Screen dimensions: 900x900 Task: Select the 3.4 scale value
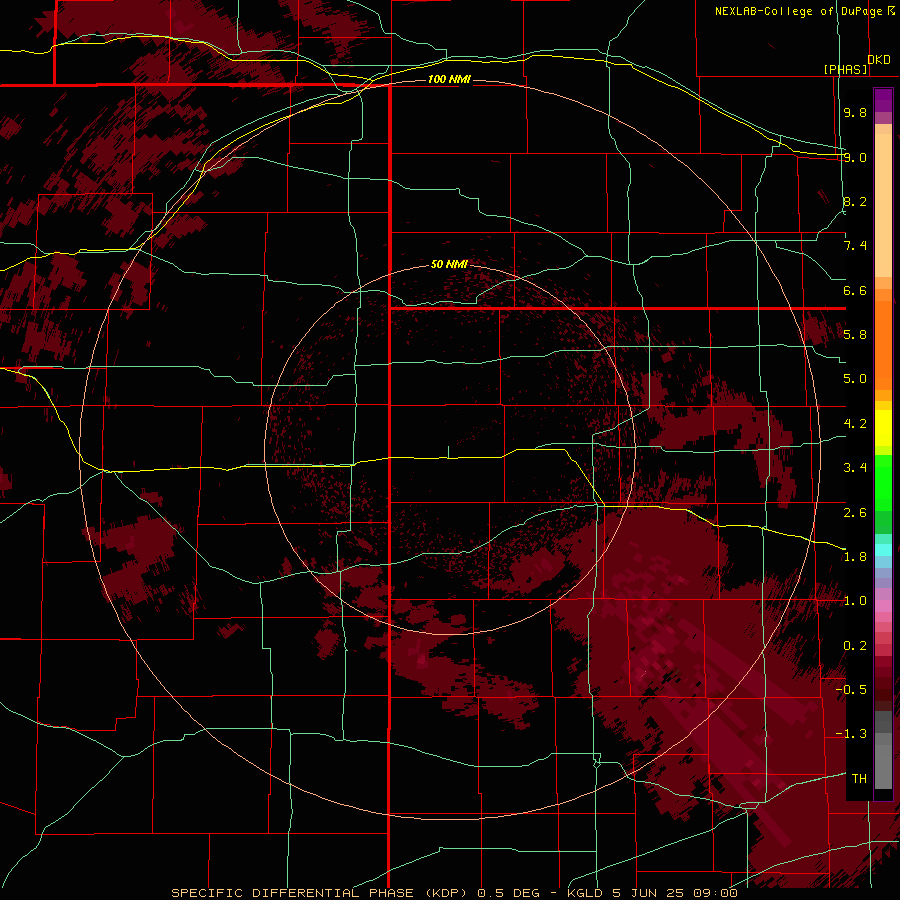point(855,468)
